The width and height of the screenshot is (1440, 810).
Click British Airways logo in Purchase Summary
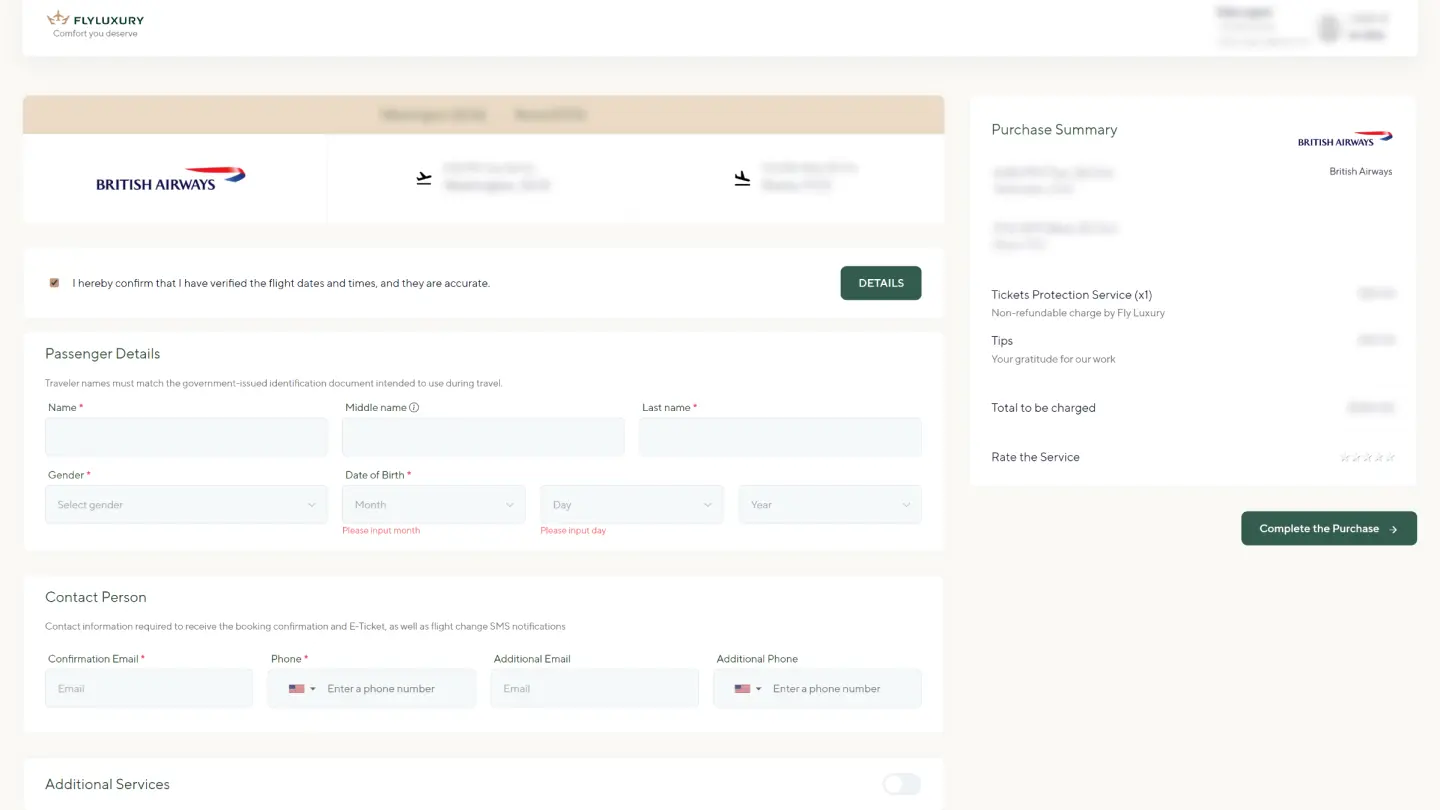(1344, 139)
